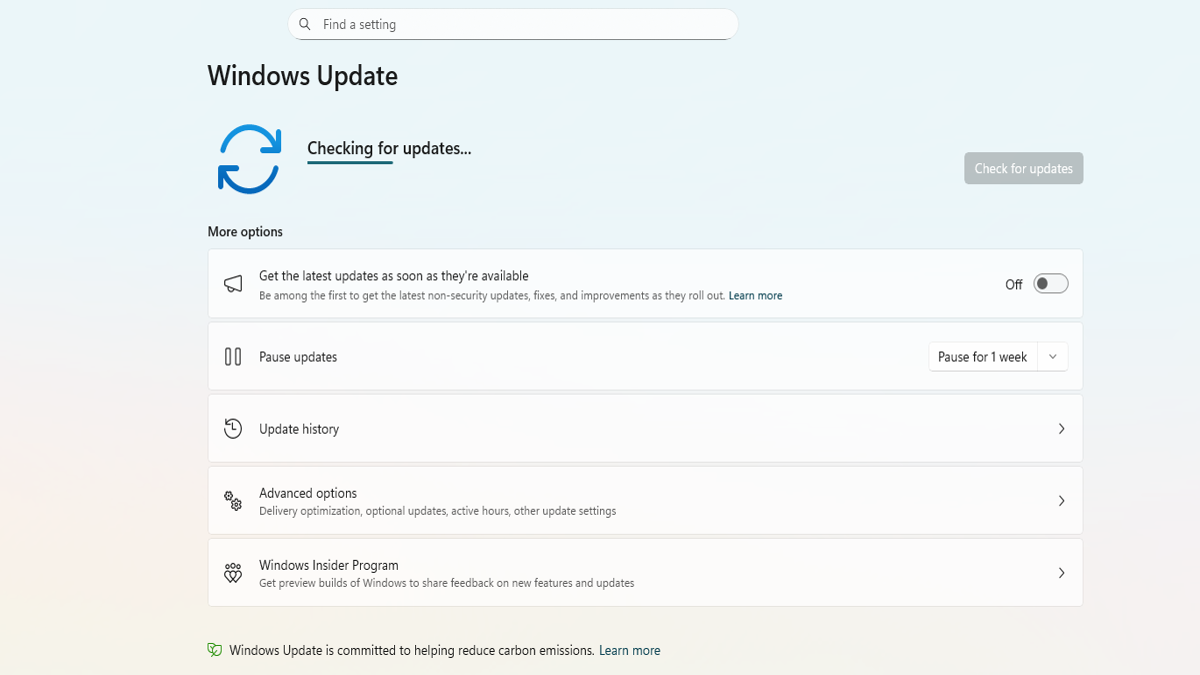
Task: Open Advanced options via its chevron
Action: (1061, 501)
